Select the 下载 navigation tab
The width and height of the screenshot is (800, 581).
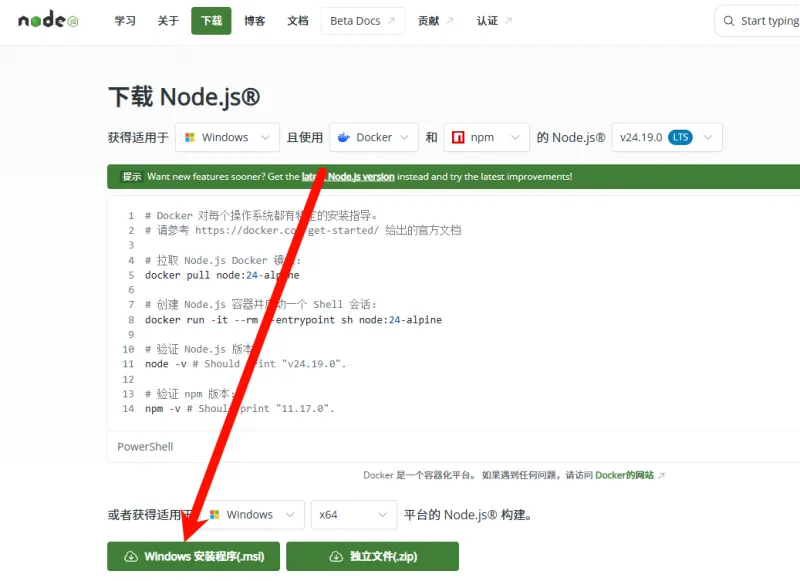click(x=211, y=21)
